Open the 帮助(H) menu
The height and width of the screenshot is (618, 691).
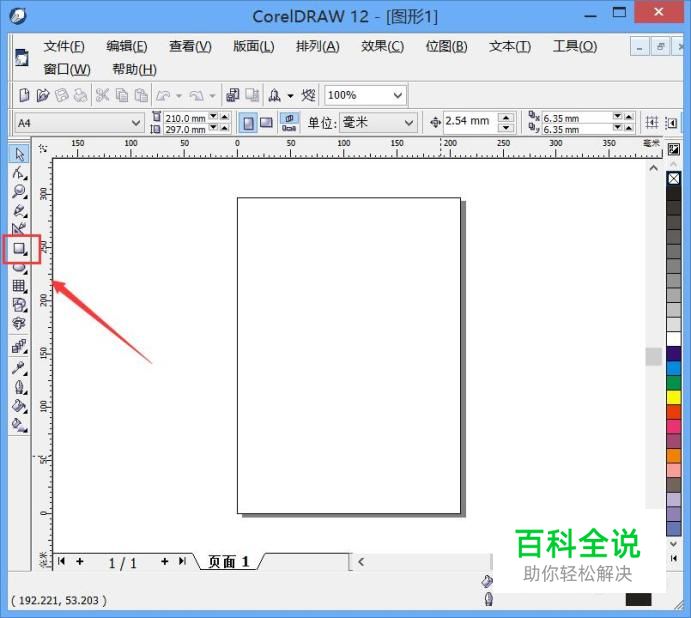[134, 69]
